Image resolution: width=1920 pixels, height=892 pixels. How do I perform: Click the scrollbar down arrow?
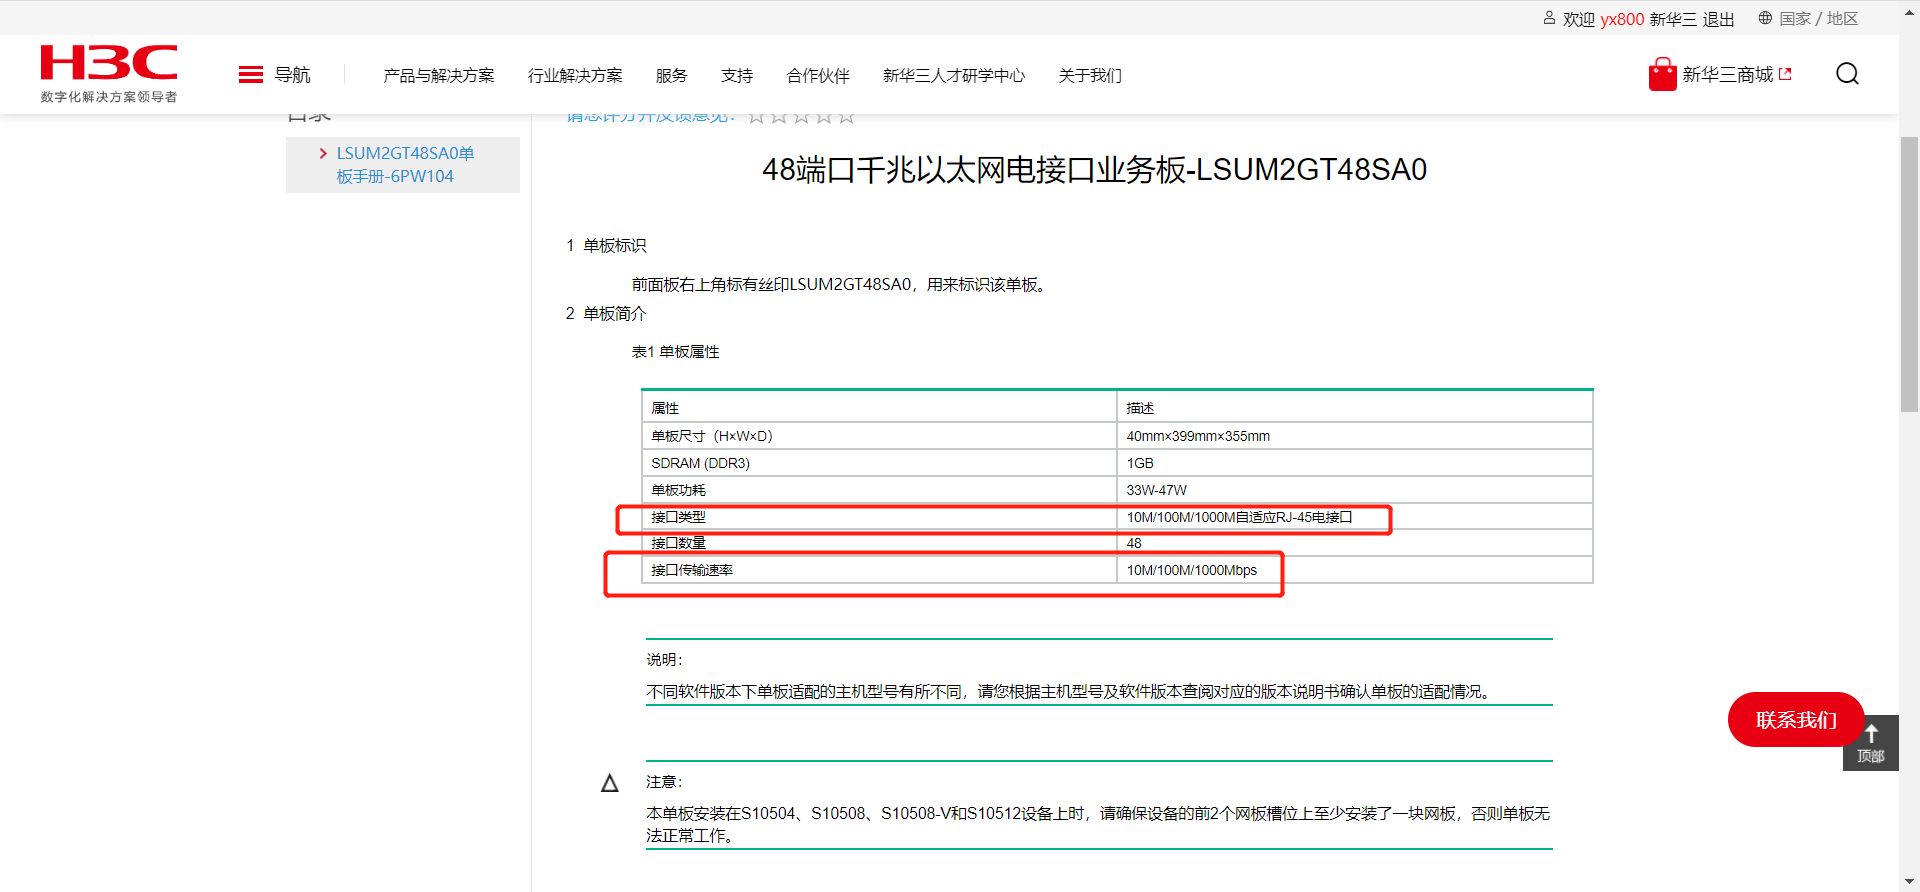pyautogui.click(x=1909, y=882)
